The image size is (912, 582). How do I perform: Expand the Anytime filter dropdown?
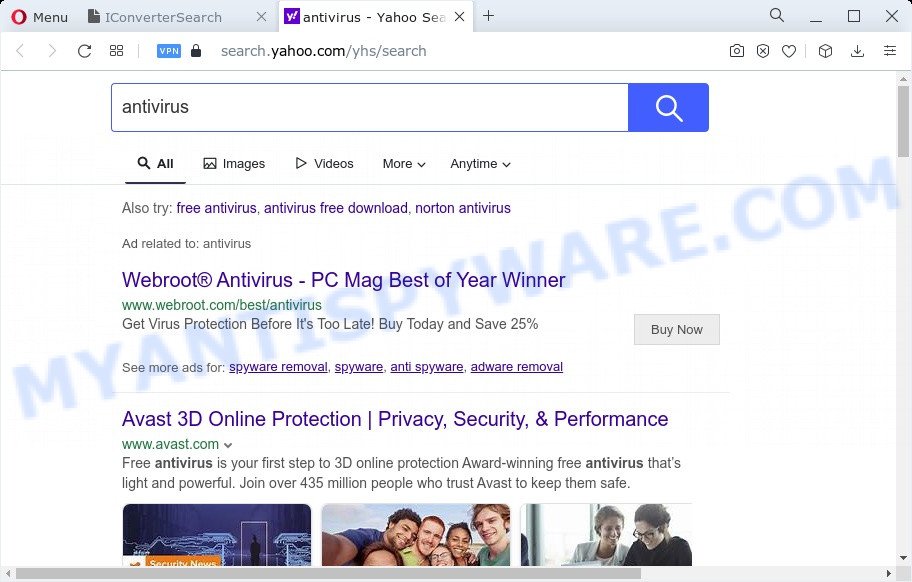tap(480, 164)
